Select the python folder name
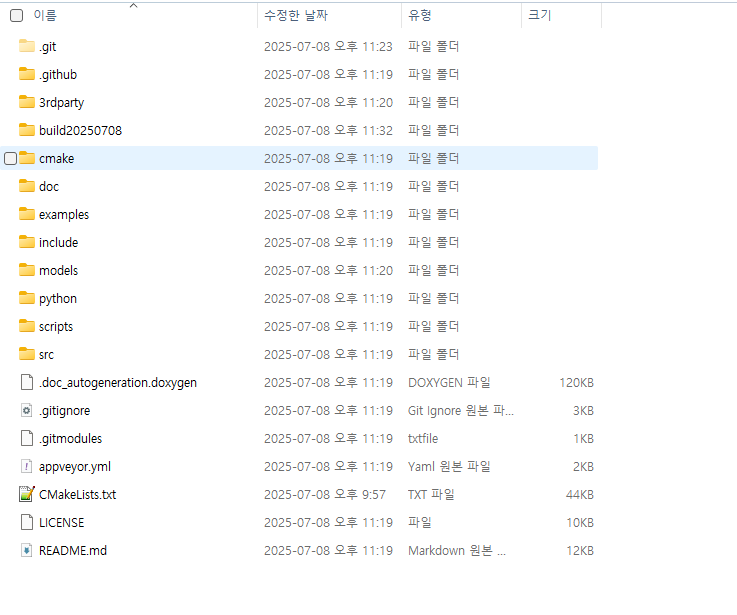This screenshot has width=737, height=615. 58,299
